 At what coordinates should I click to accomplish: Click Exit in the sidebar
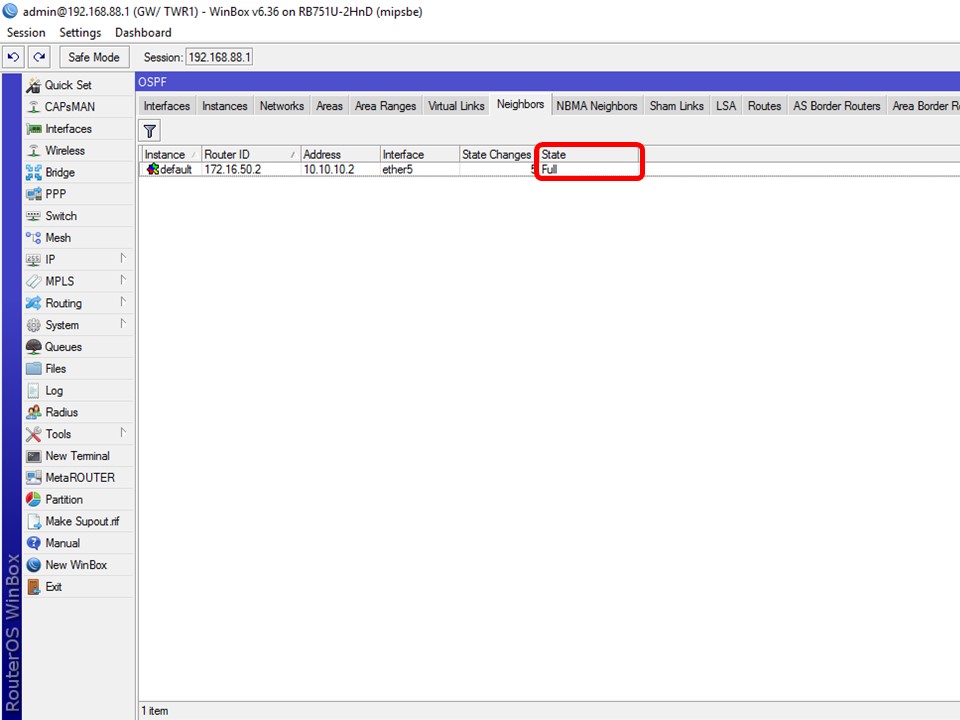pyautogui.click(x=78, y=587)
